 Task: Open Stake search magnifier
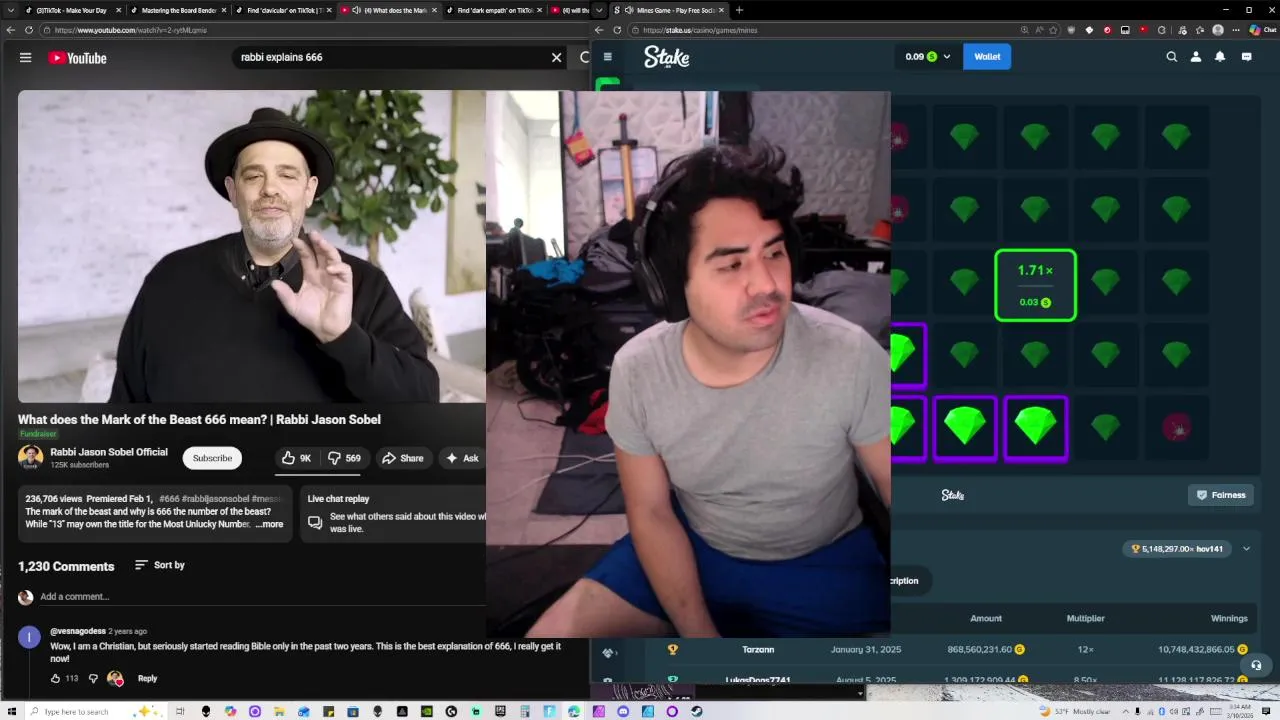click(1171, 57)
